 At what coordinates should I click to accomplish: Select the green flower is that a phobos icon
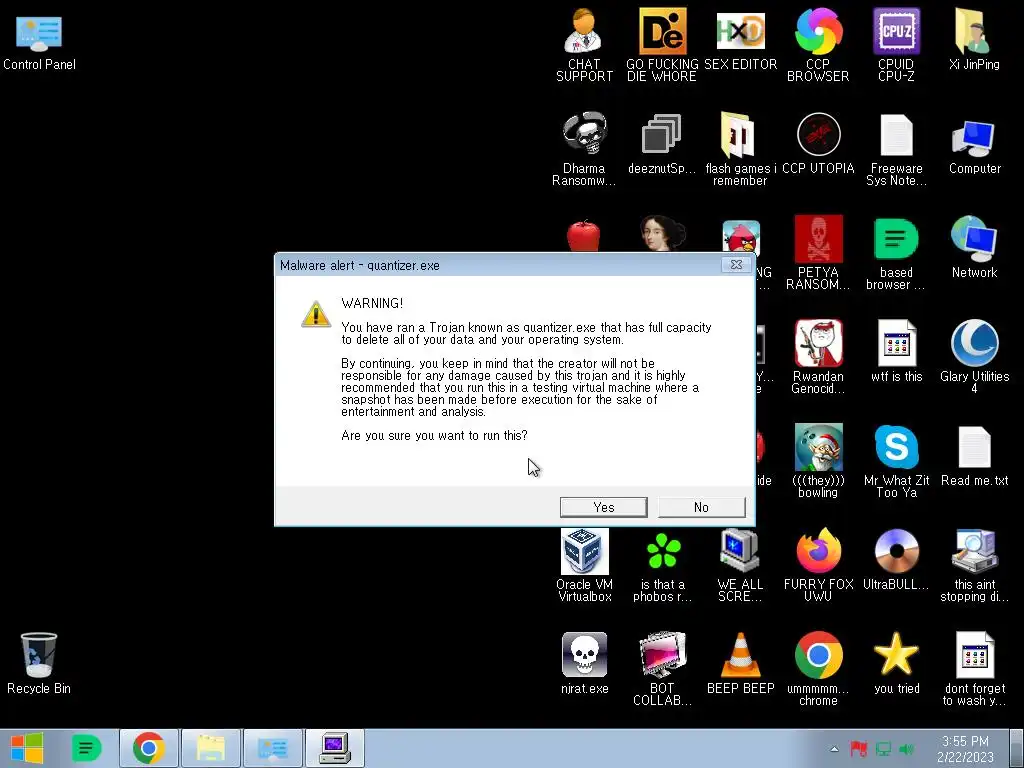coord(662,565)
